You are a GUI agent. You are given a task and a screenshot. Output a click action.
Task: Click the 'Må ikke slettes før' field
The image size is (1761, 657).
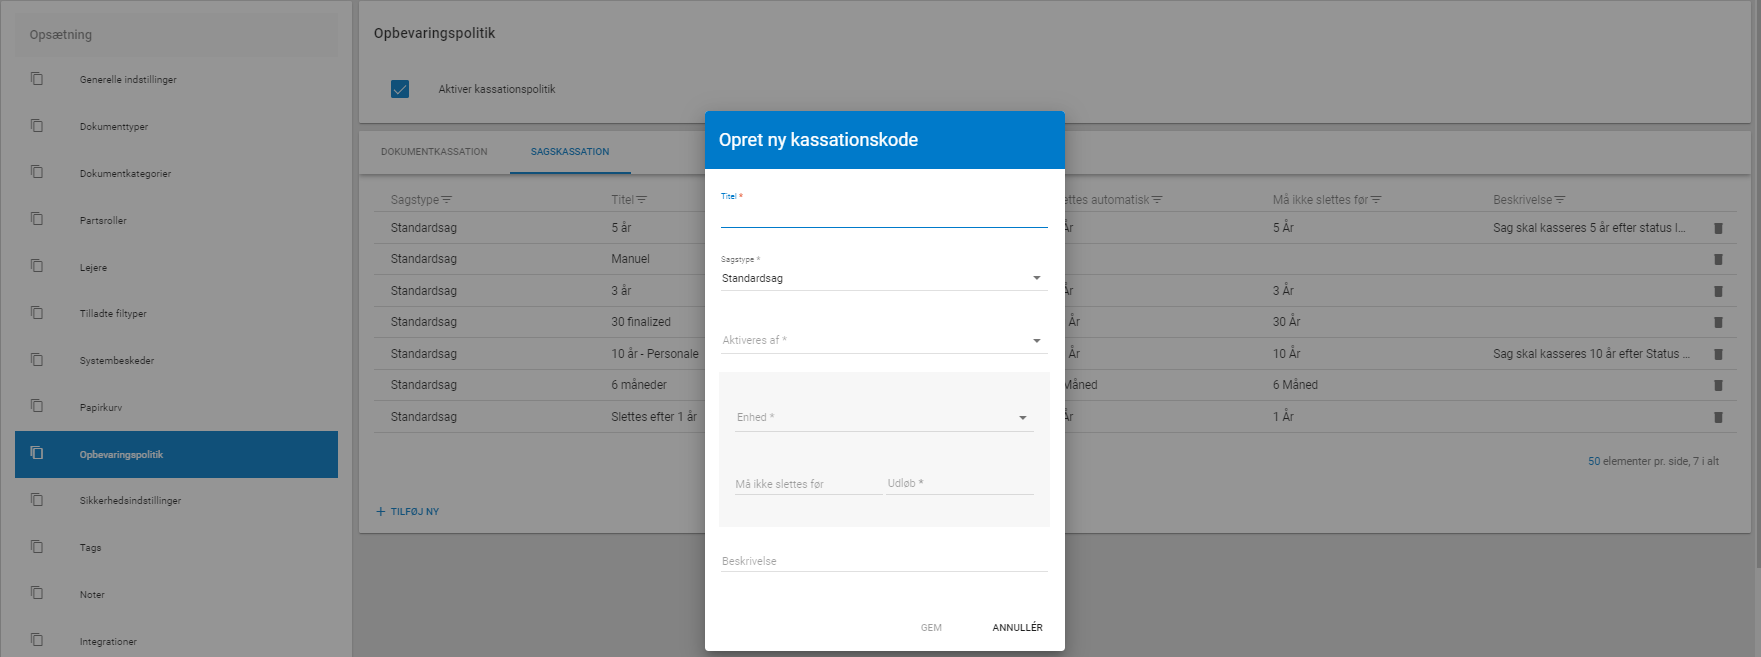[808, 484]
